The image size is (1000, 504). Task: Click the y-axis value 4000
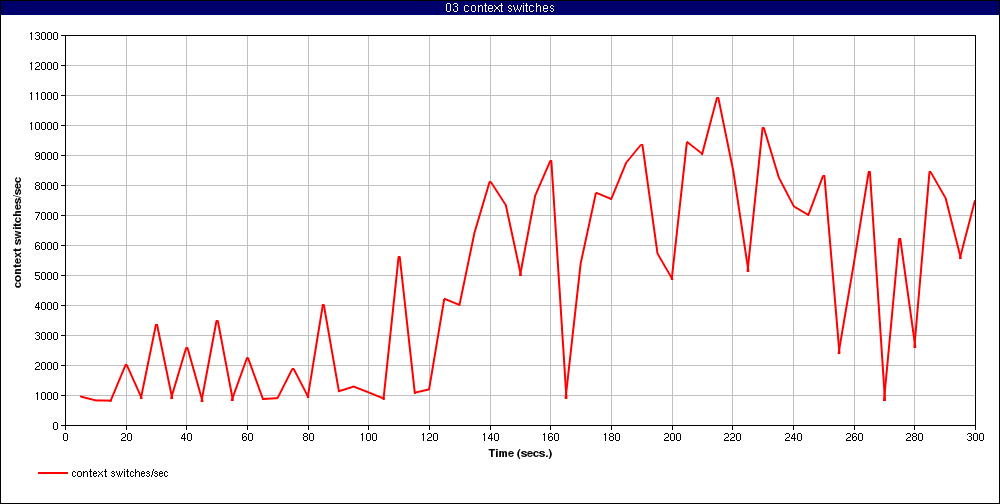(x=47, y=306)
